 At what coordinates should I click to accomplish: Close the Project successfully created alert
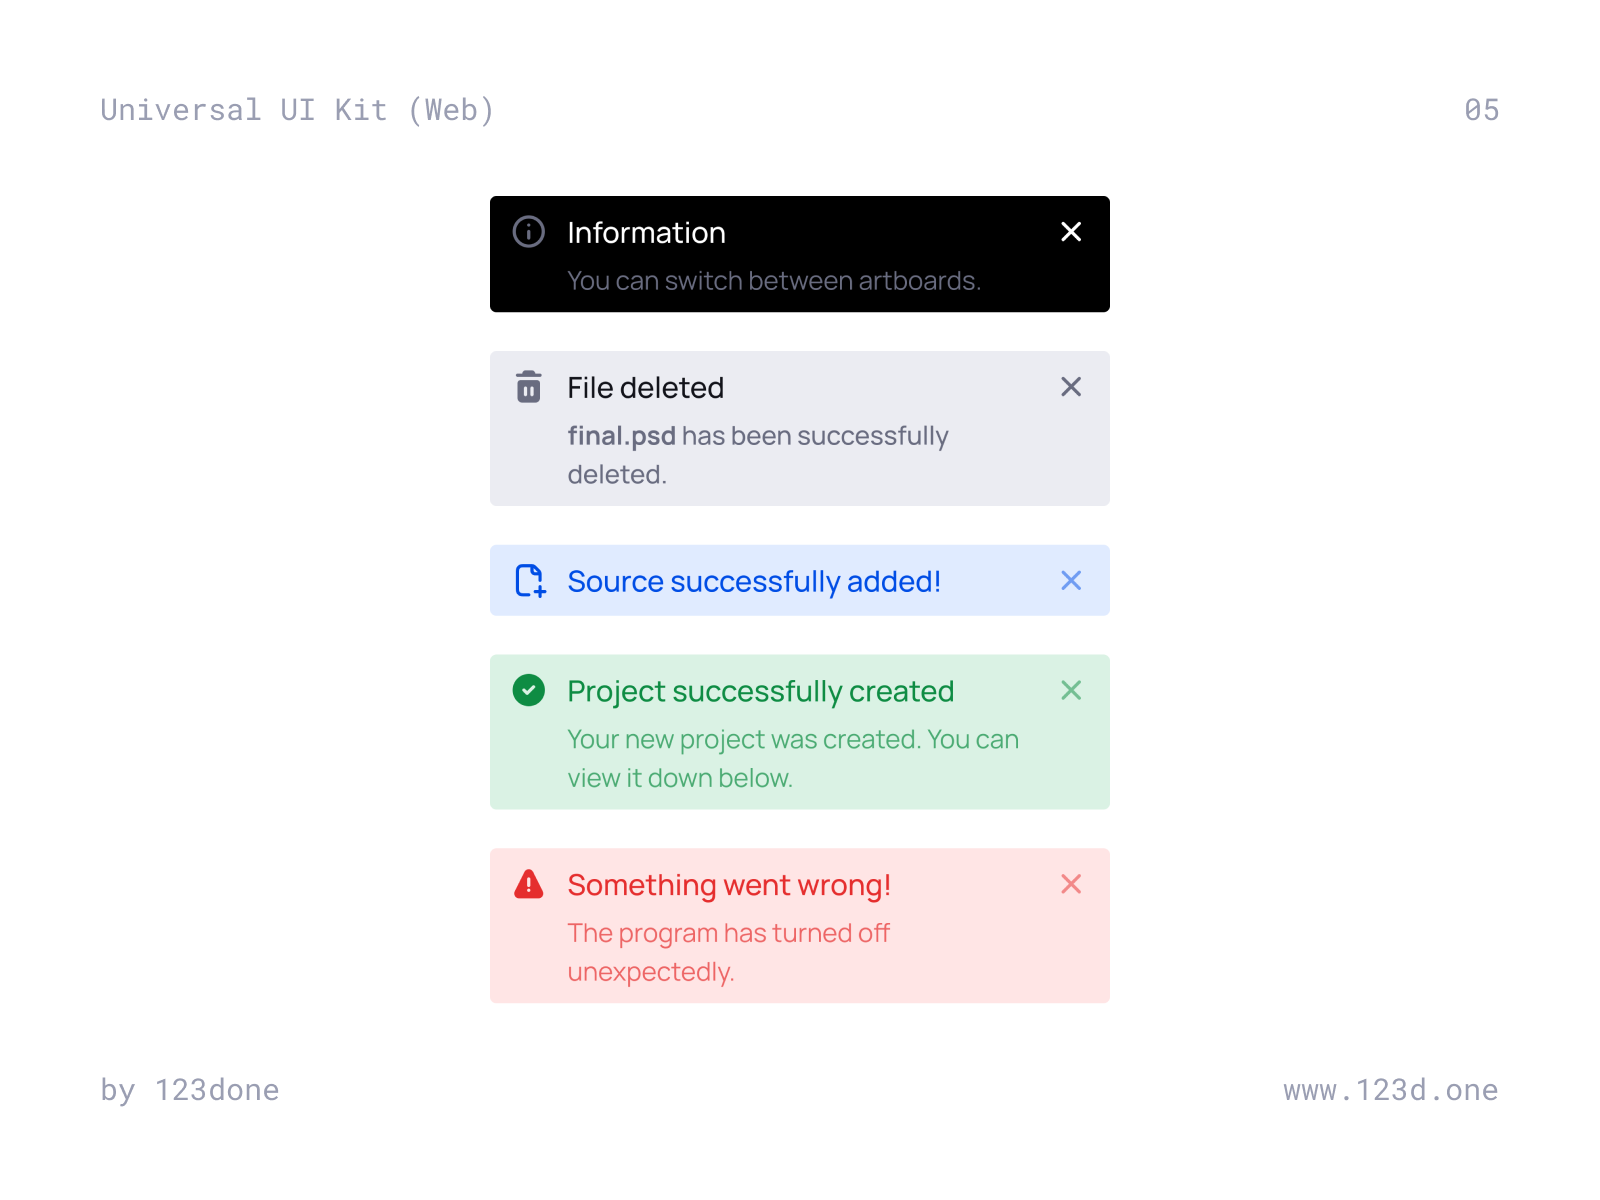pyautogui.click(x=1071, y=690)
